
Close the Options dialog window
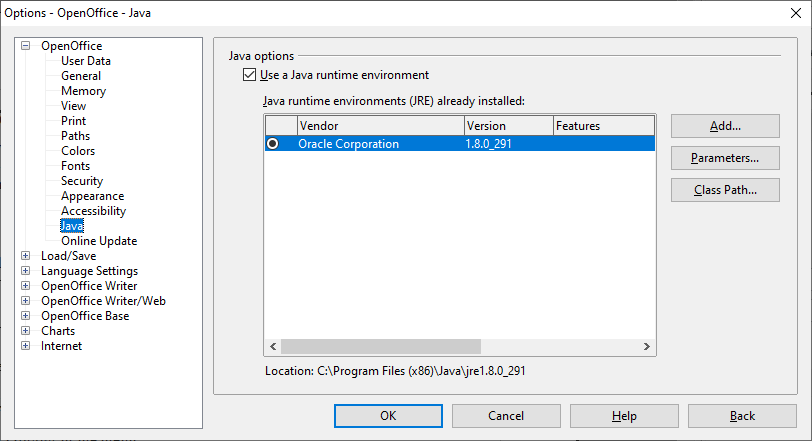pos(796,13)
